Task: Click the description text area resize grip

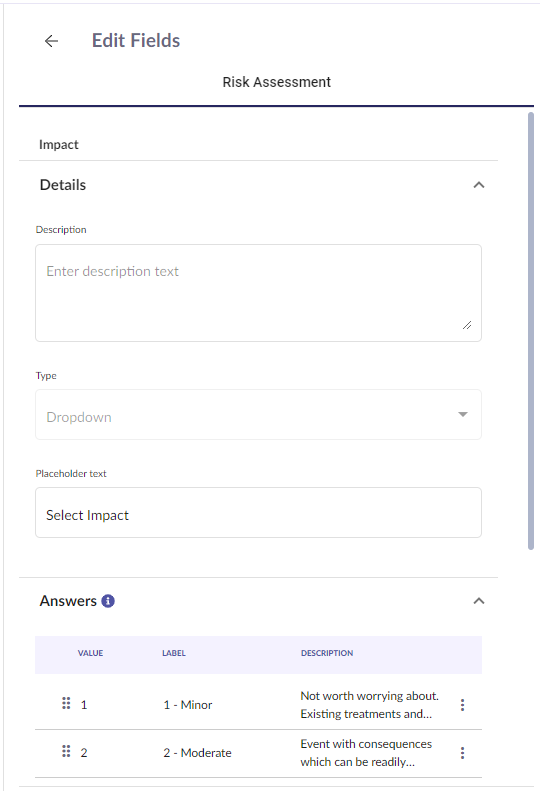Action: point(467,325)
